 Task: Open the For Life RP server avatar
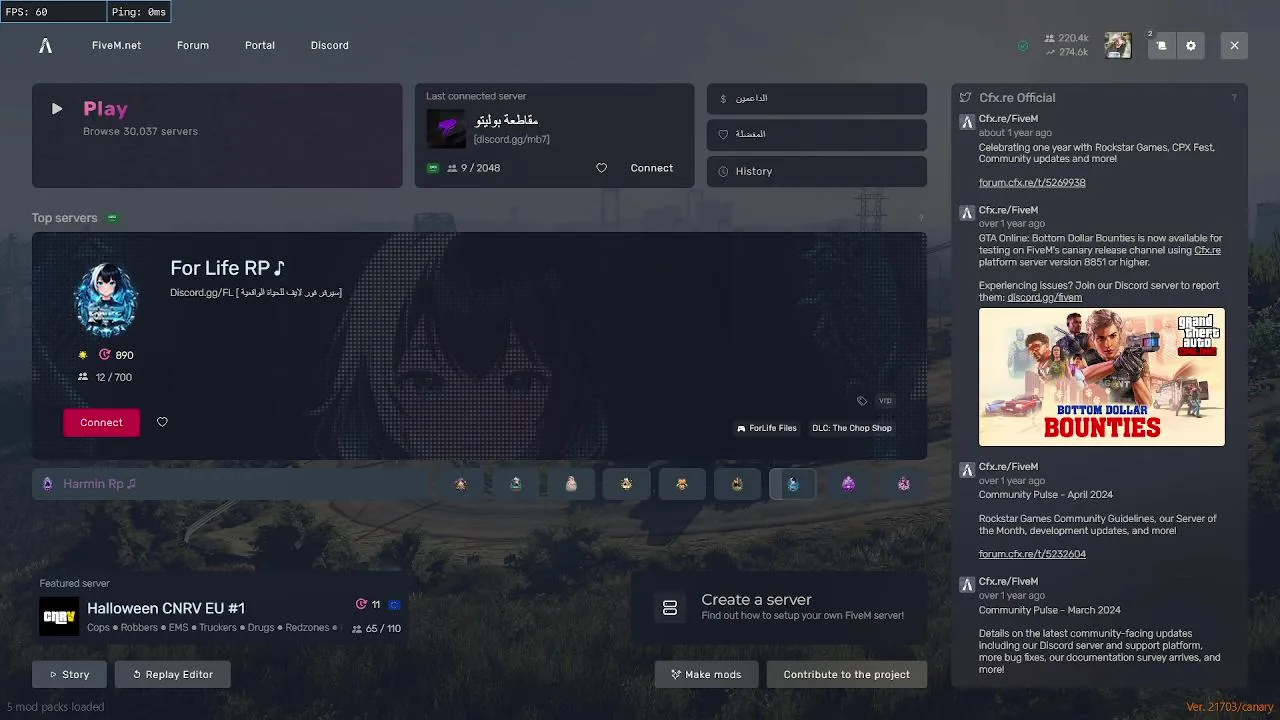(x=105, y=300)
